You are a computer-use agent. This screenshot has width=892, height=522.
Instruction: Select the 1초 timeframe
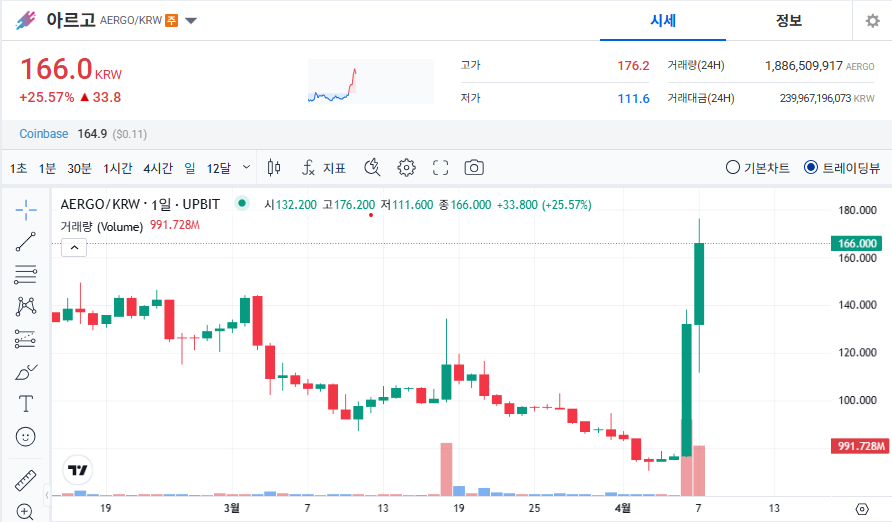18,168
